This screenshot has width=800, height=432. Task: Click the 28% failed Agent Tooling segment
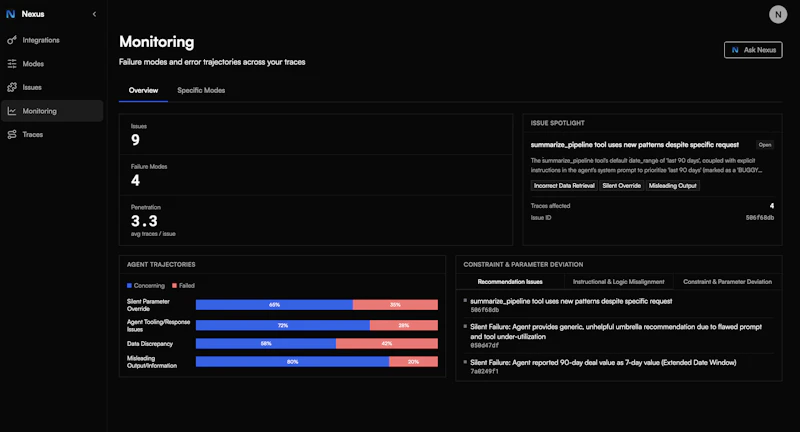pos(404,325)
